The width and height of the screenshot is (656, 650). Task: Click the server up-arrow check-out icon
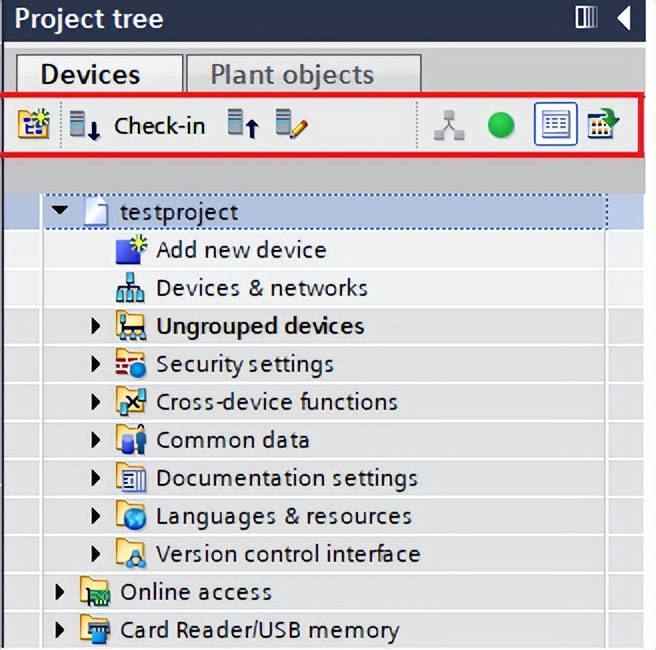[x=243, y=126]
